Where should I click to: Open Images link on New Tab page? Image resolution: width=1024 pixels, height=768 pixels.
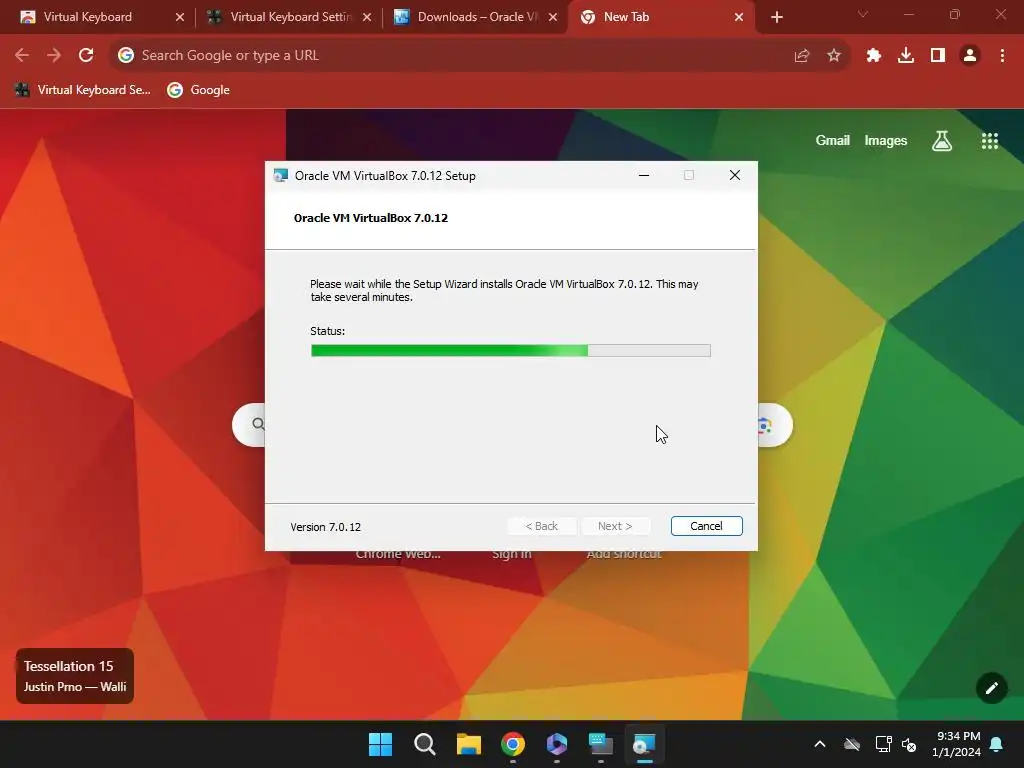coord(886,140)
